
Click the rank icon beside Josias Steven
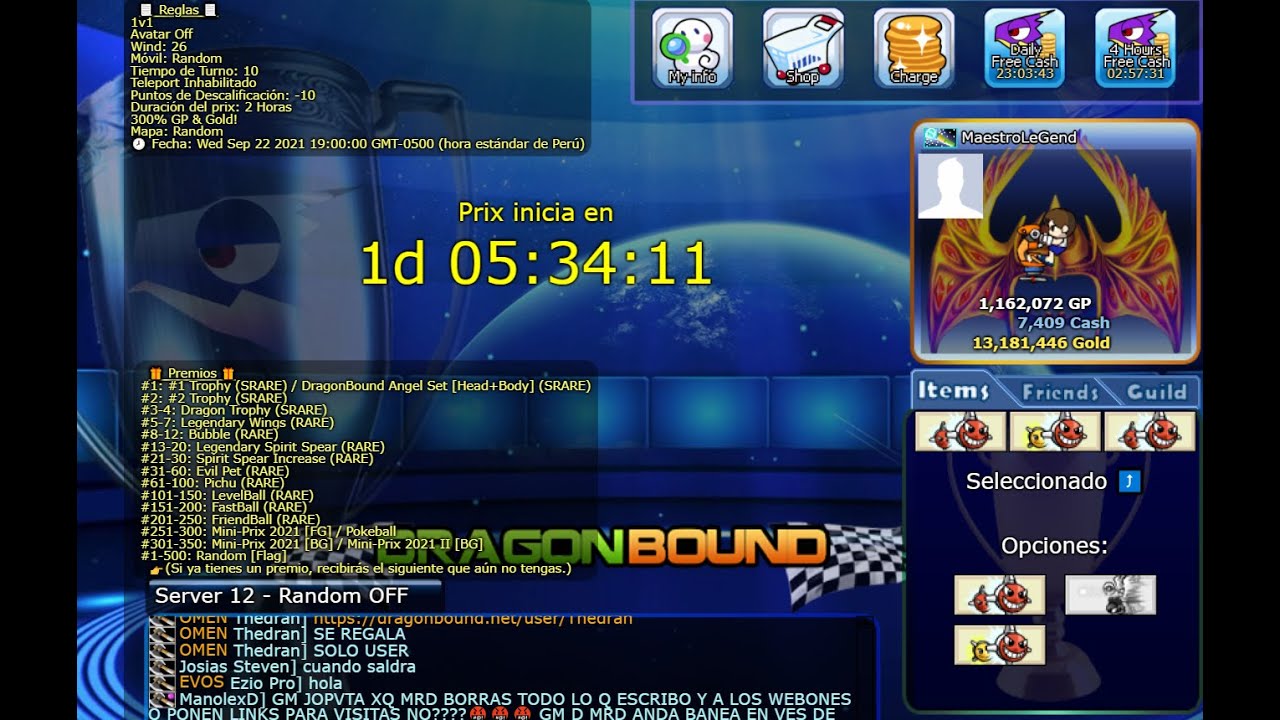[x=162, y=667]
